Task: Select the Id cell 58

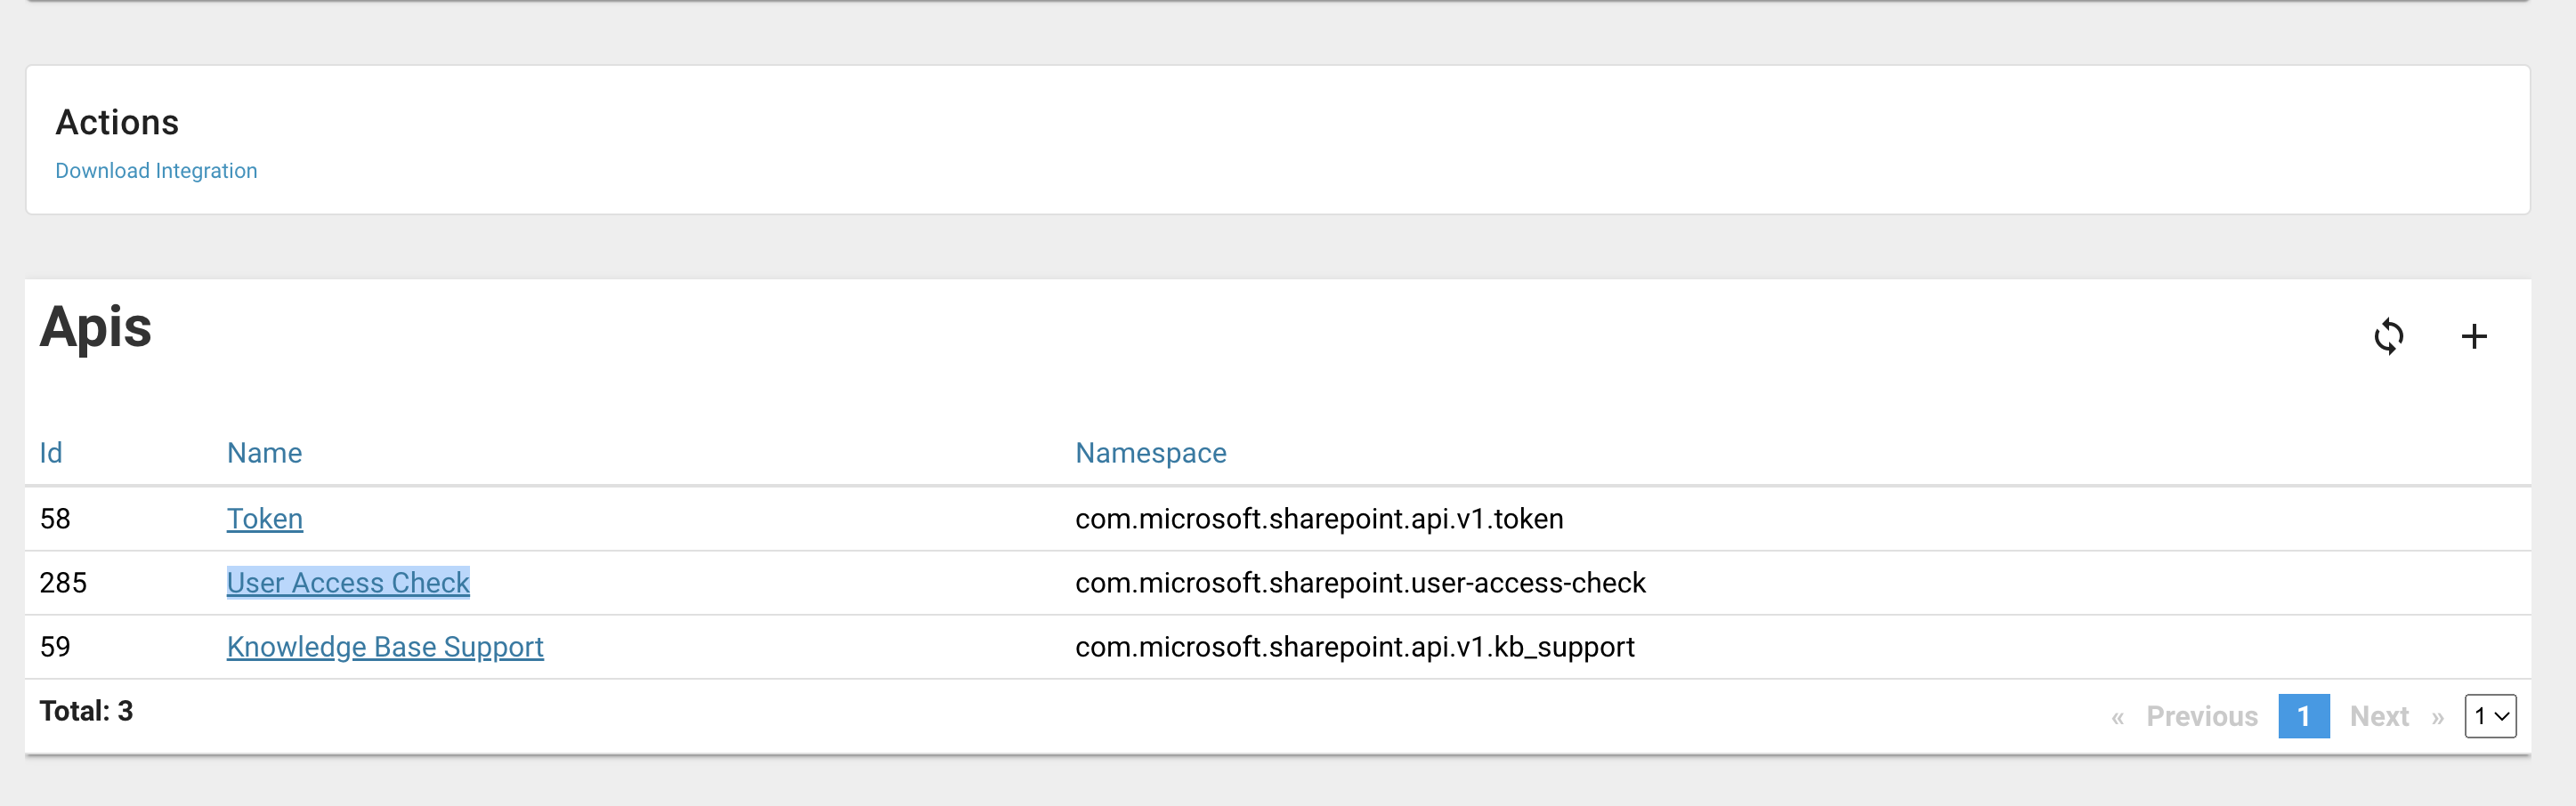Action: [55, 519]
